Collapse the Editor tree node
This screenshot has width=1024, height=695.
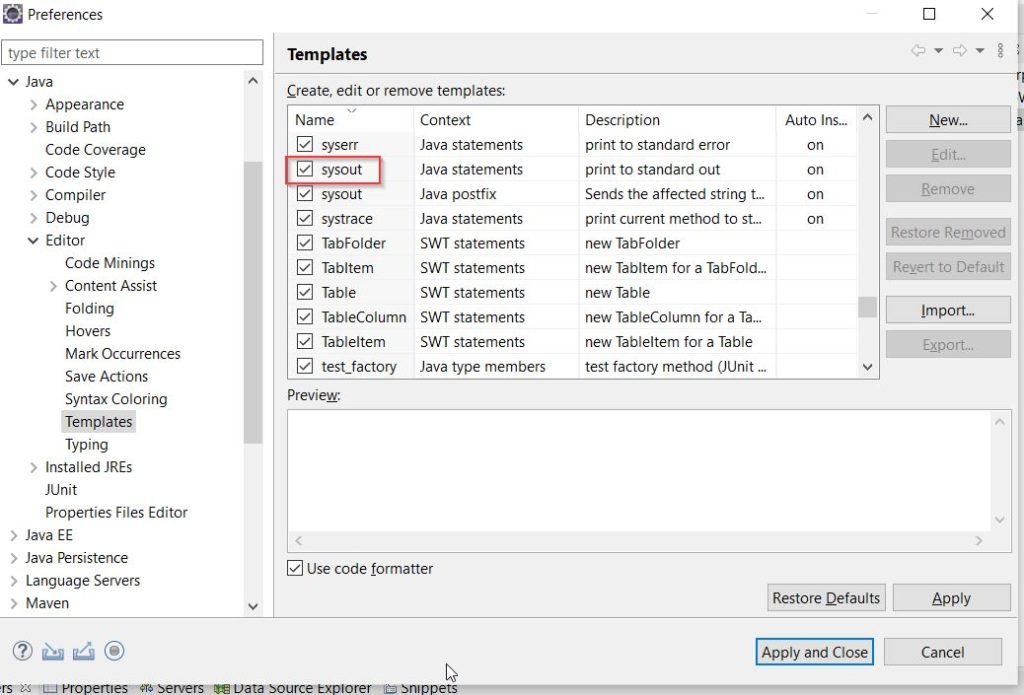[x=33, y=241]
